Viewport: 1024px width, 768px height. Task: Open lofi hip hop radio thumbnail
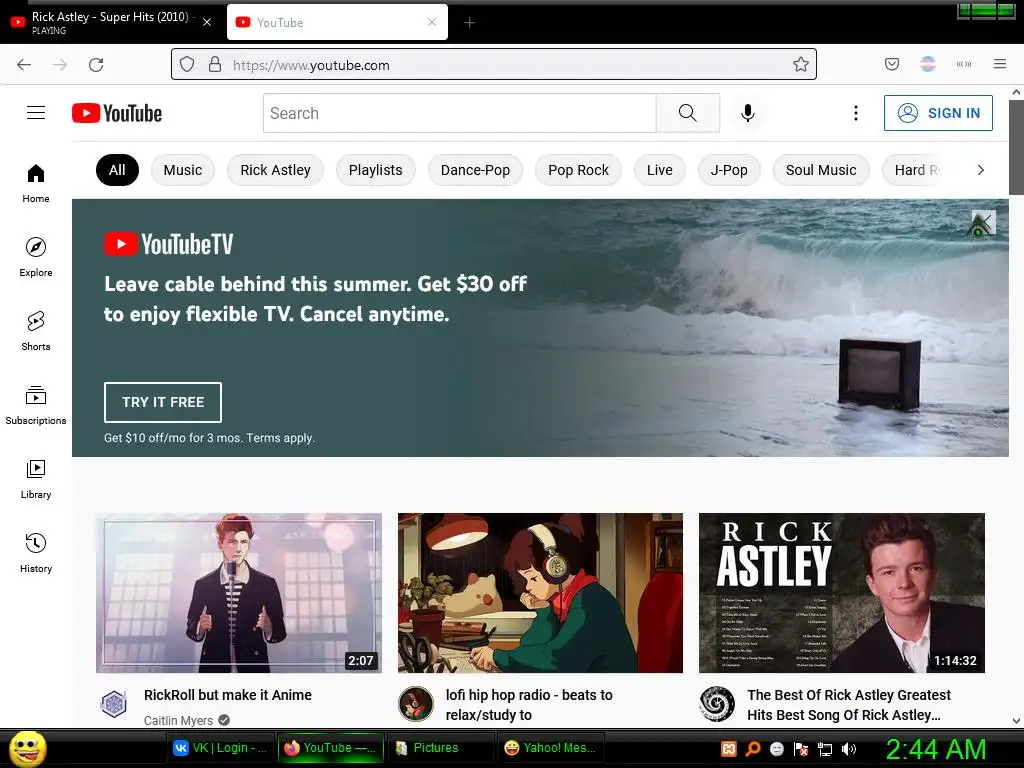point(540,593)
